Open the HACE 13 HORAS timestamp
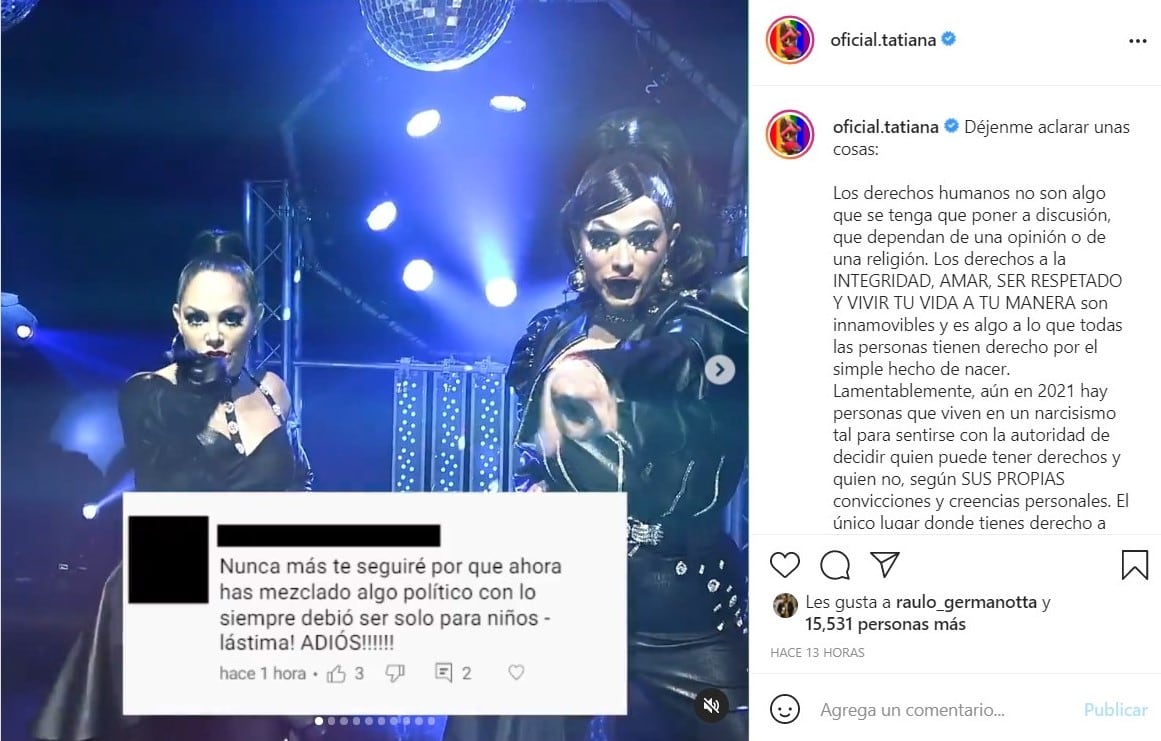 (x=817, y=652)
